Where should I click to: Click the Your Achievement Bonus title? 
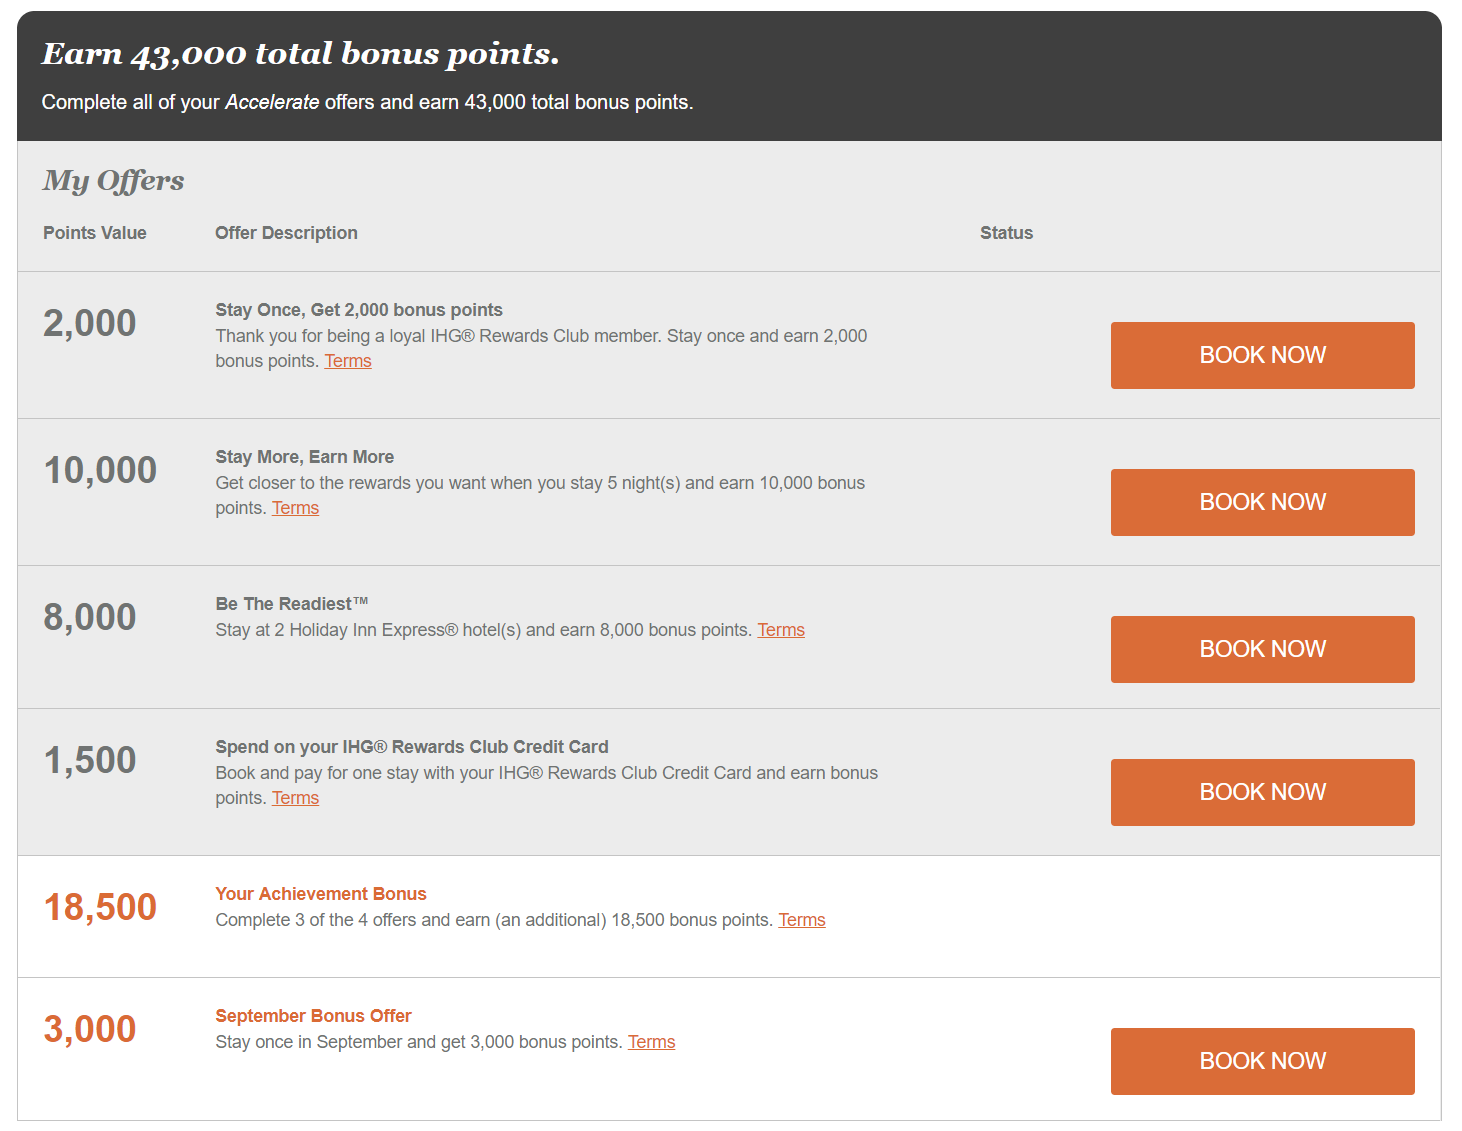(320, 894)
